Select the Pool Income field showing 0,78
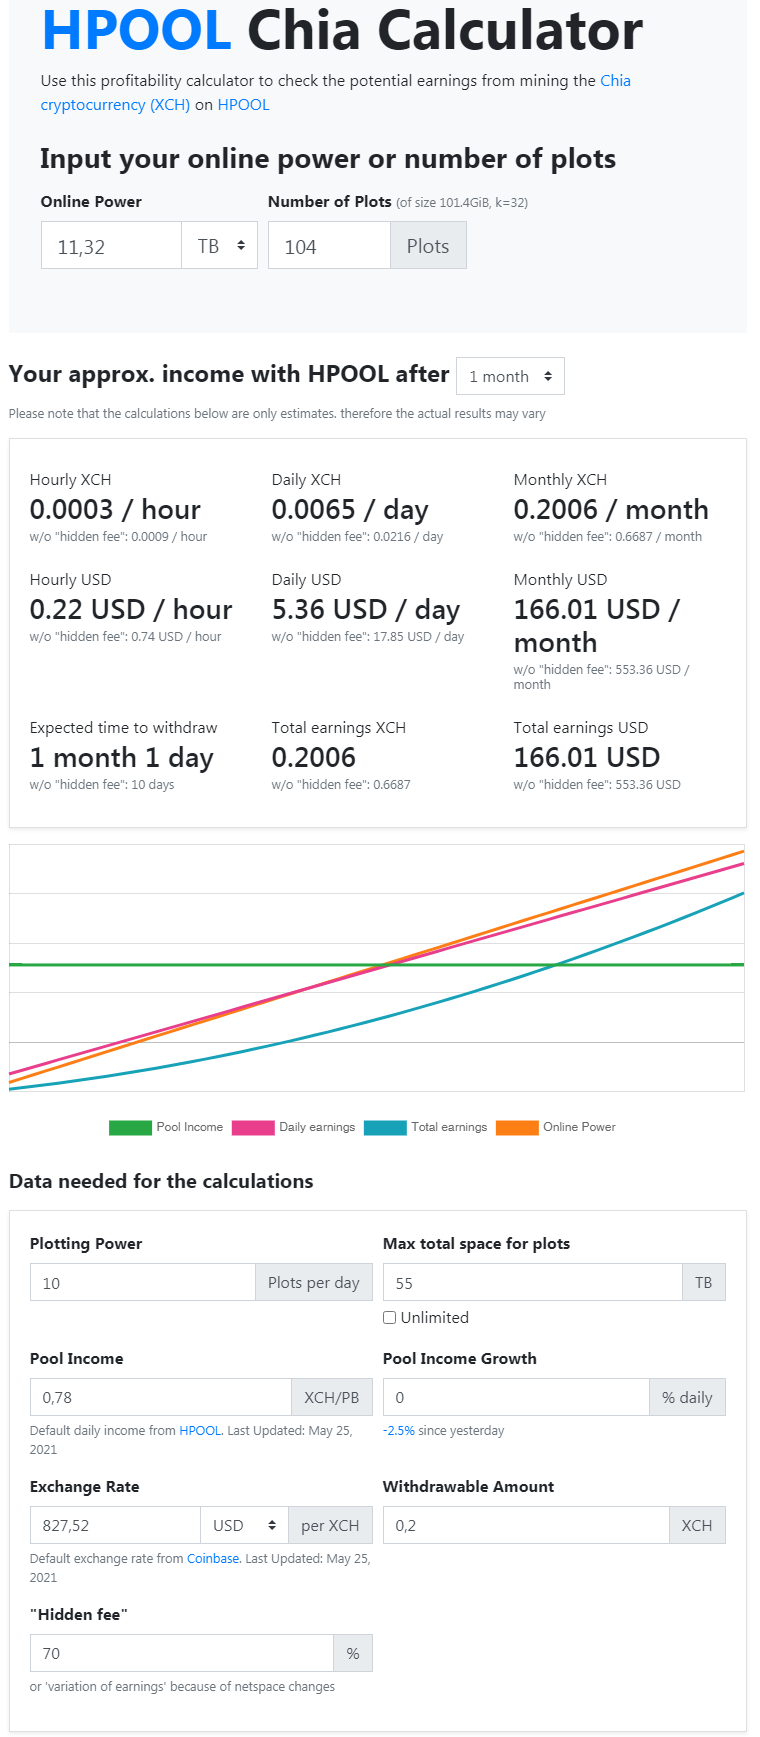The height and width of the screenshot is (1737, 760). click(x=160, y=1396)
